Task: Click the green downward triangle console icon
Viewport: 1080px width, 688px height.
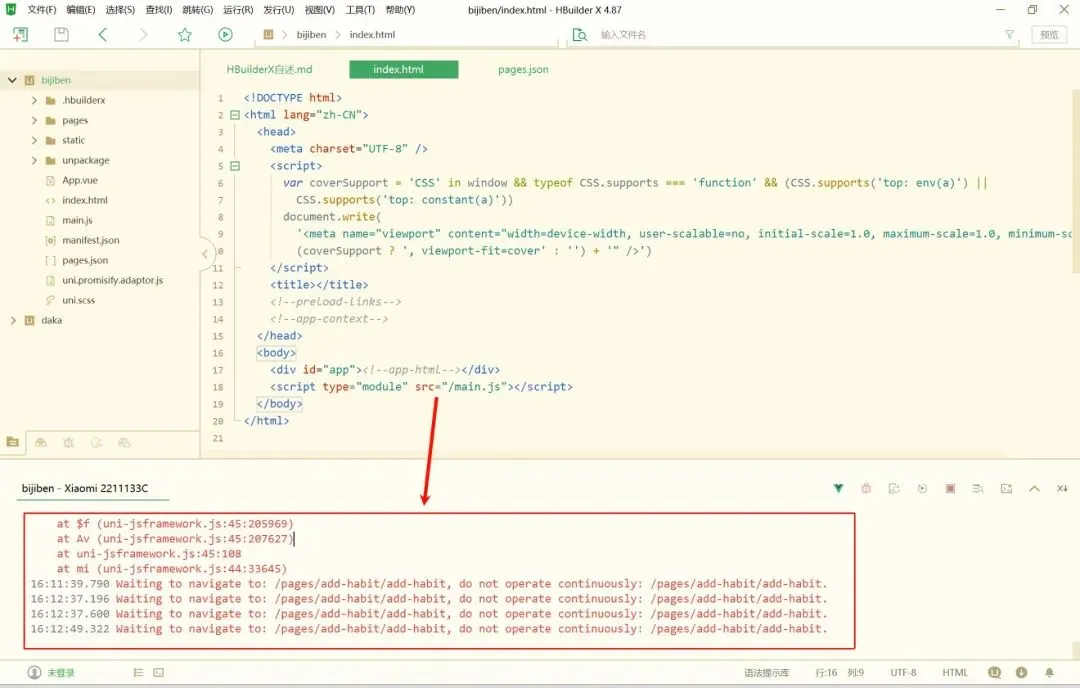Action: (x=838, y=488)
